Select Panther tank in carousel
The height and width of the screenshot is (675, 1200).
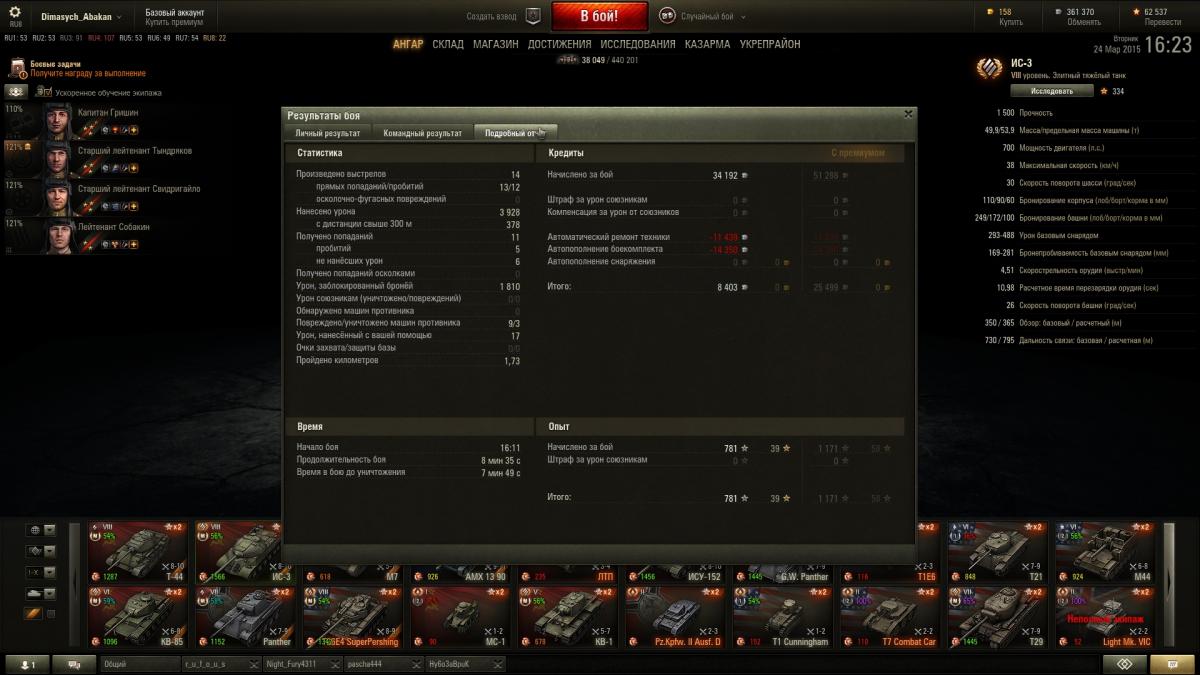[x=245, y=617]
